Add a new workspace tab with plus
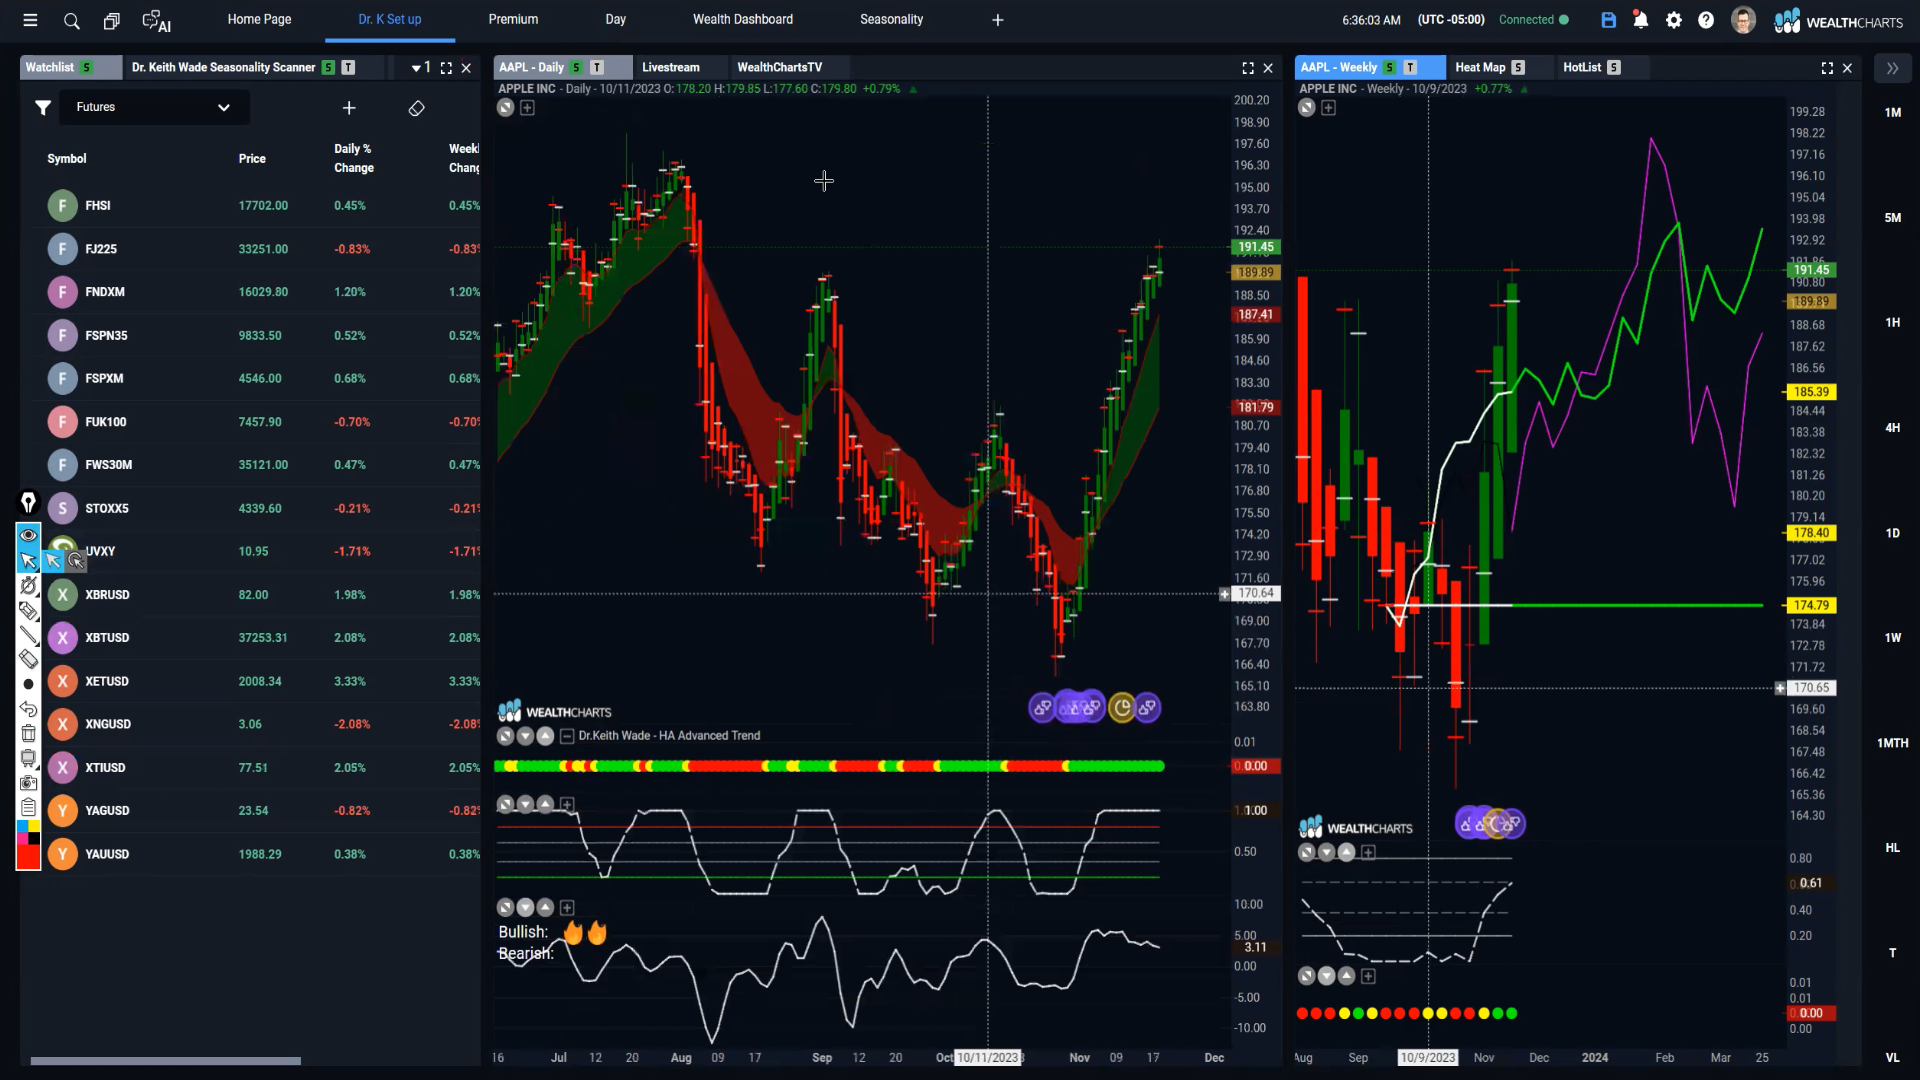 point(997,20)
